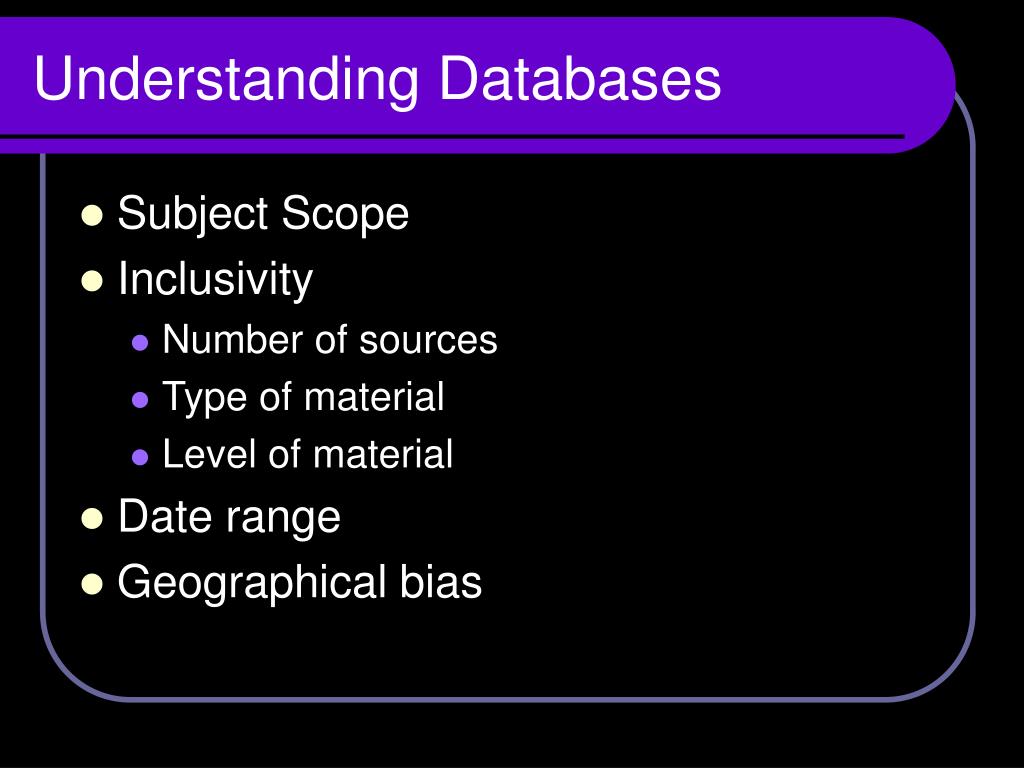The width and height of the screenshot is (1024, 768).
Task: Select the Number of sources sub-item text
Action: pos(330,340)
